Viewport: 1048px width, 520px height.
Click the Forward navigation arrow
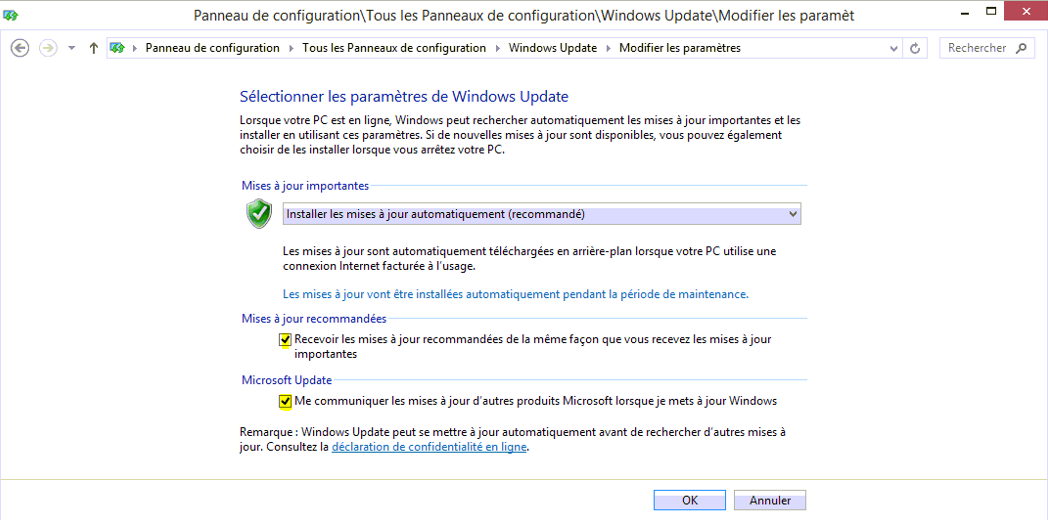(48, 48)
